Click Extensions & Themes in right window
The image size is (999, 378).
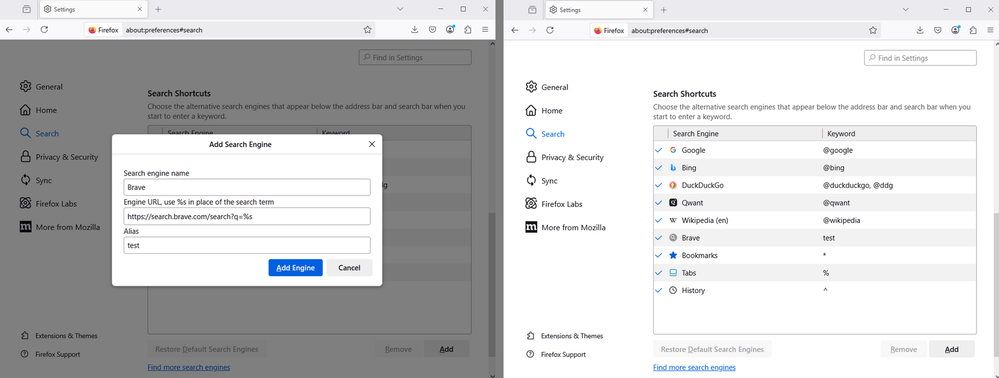564,336
